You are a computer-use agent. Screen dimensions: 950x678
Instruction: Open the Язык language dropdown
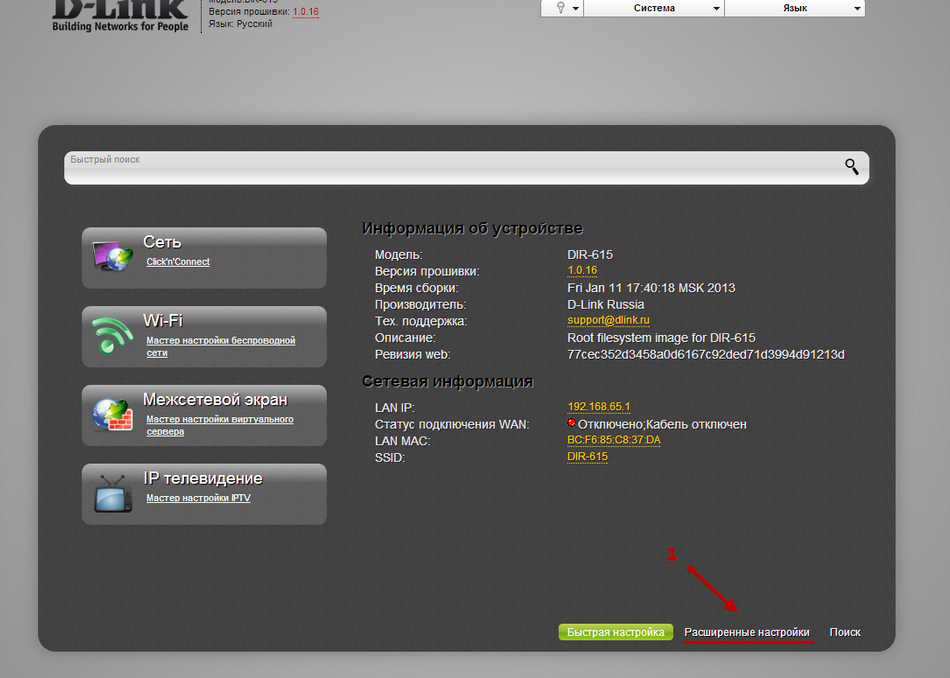click(795, 8)
